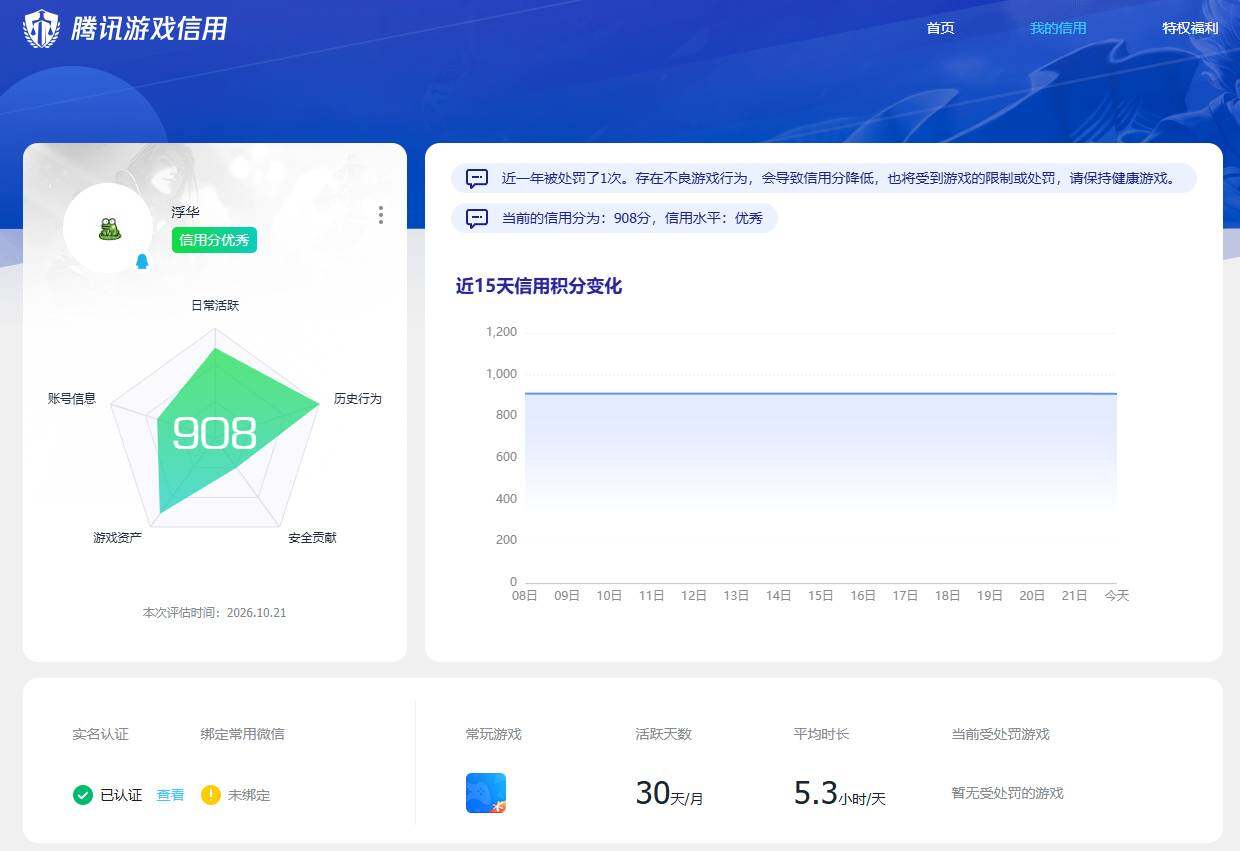
Task: Select the 我的信用 navigation tab
Action: [x=1058, y=28]
